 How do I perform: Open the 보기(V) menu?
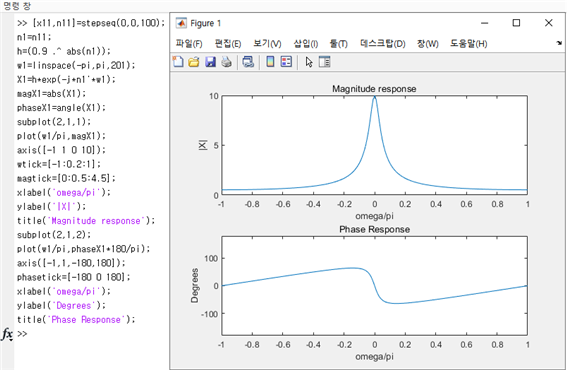[267, 44]
